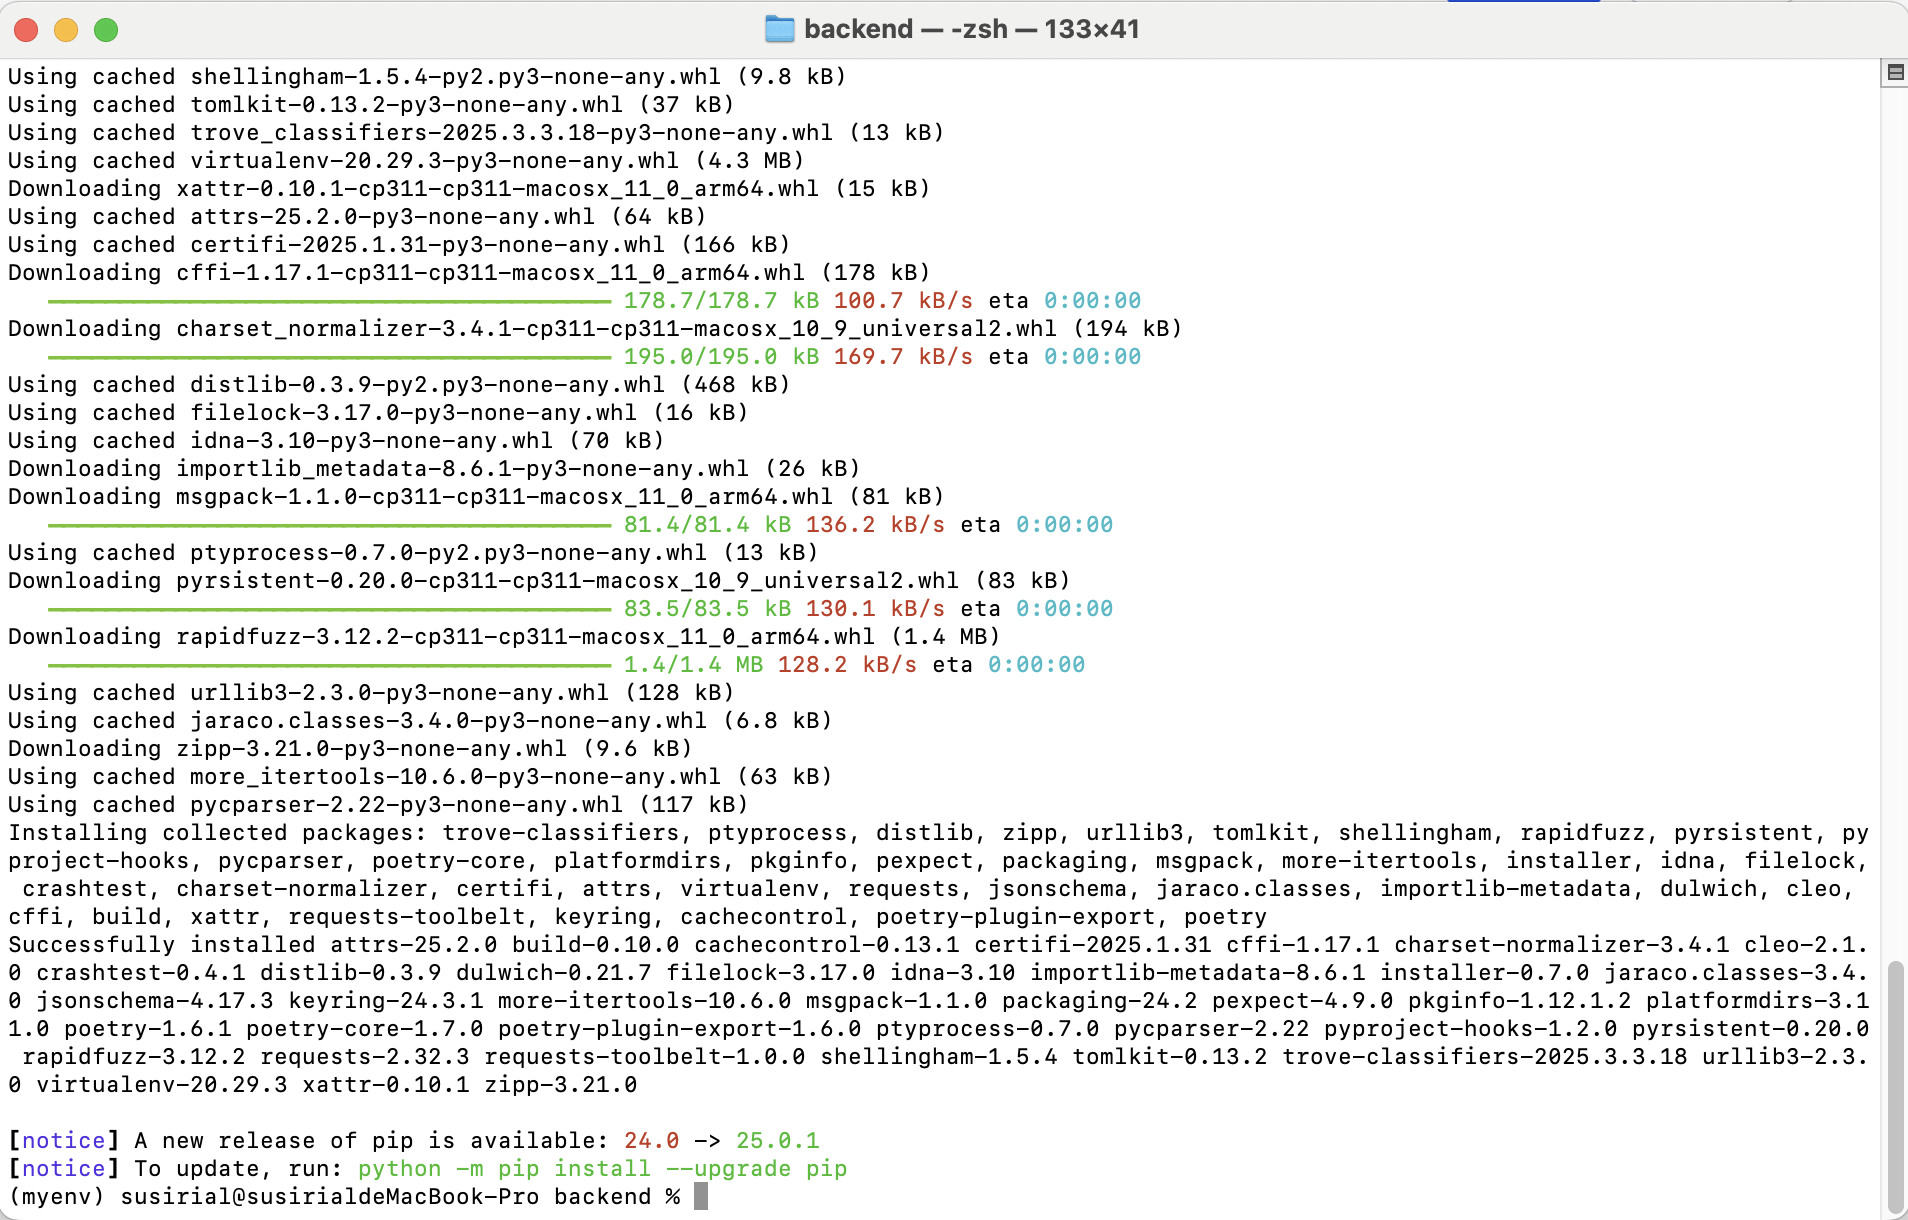The height and width of the screenshot is (1220, 1908).
Task: Click the pyrsistent-0.20.0 wheel filename
Action: click(x=567, y=581)
